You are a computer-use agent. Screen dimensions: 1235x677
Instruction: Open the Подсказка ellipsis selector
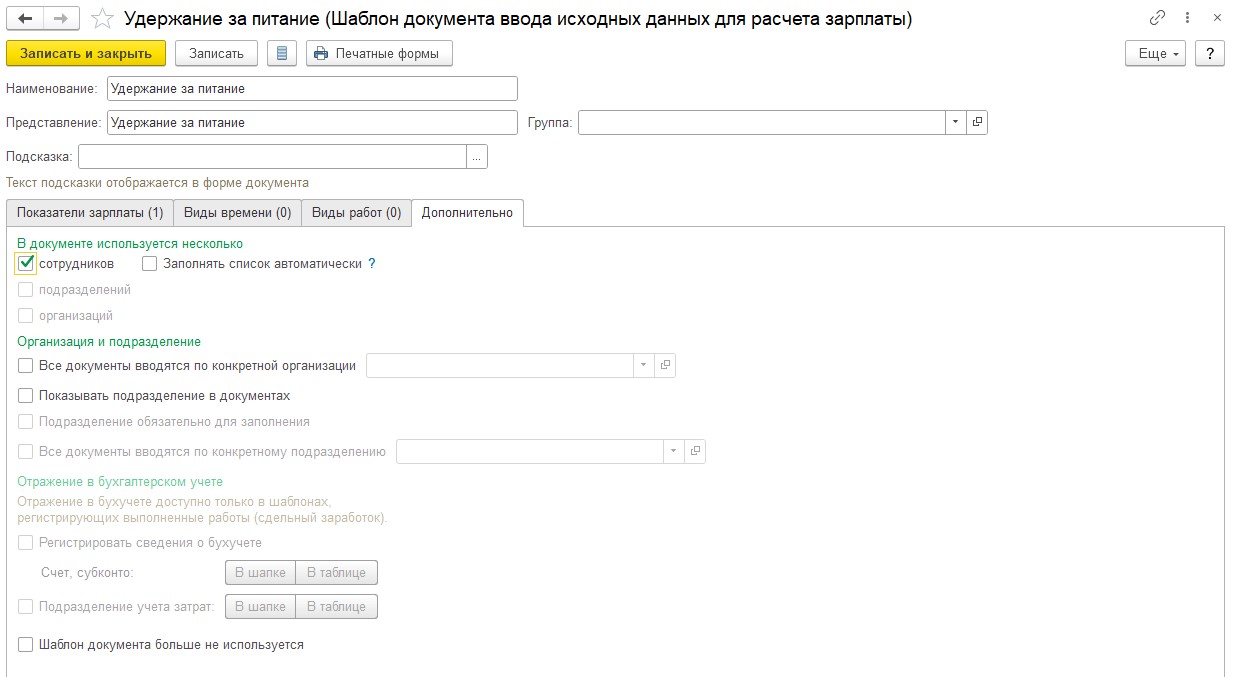pyautogui.click(x=477, y=157)
